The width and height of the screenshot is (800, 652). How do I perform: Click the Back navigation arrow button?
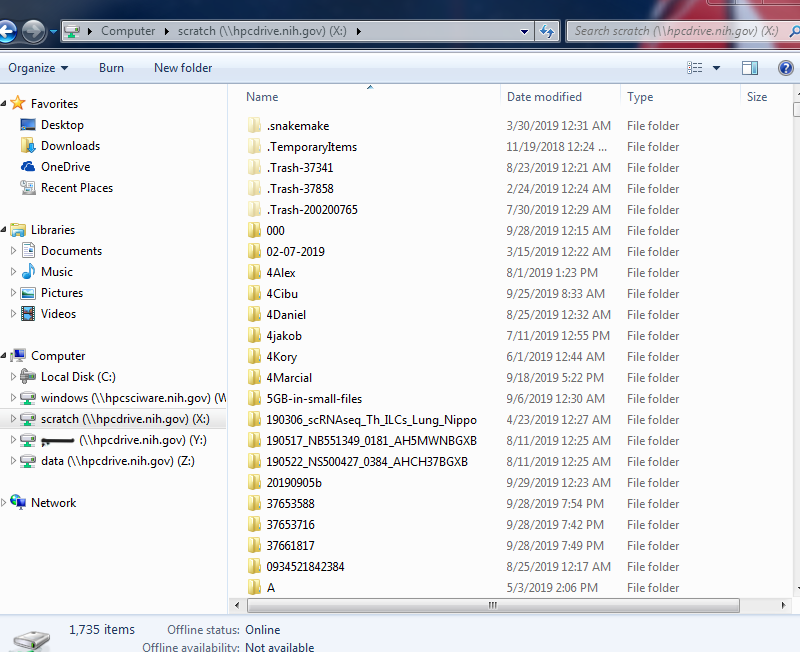click(7, 31)
